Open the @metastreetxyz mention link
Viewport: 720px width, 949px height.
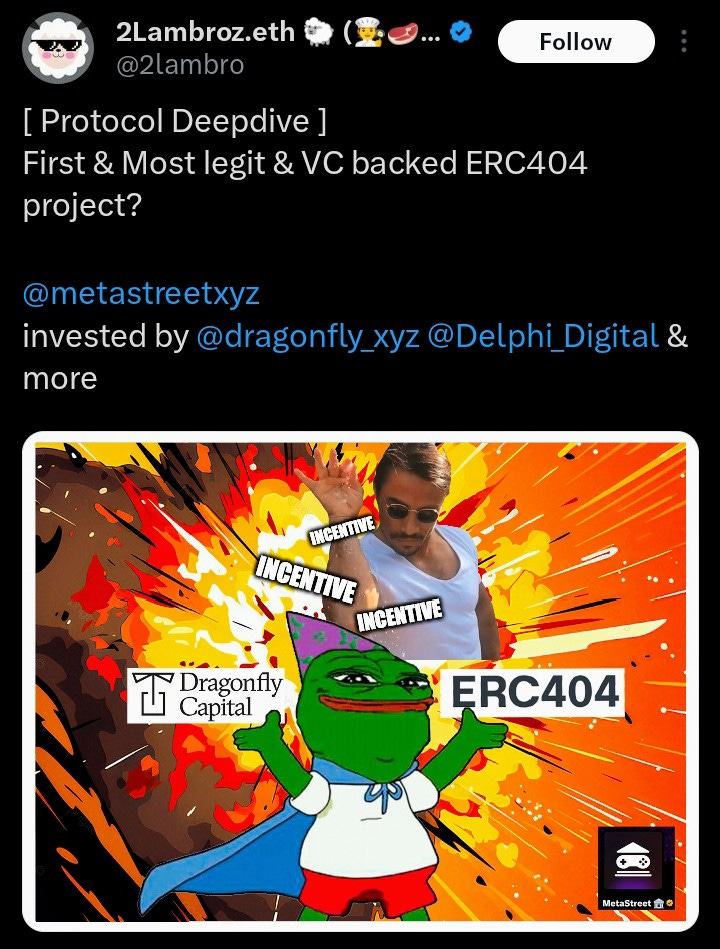141,294
